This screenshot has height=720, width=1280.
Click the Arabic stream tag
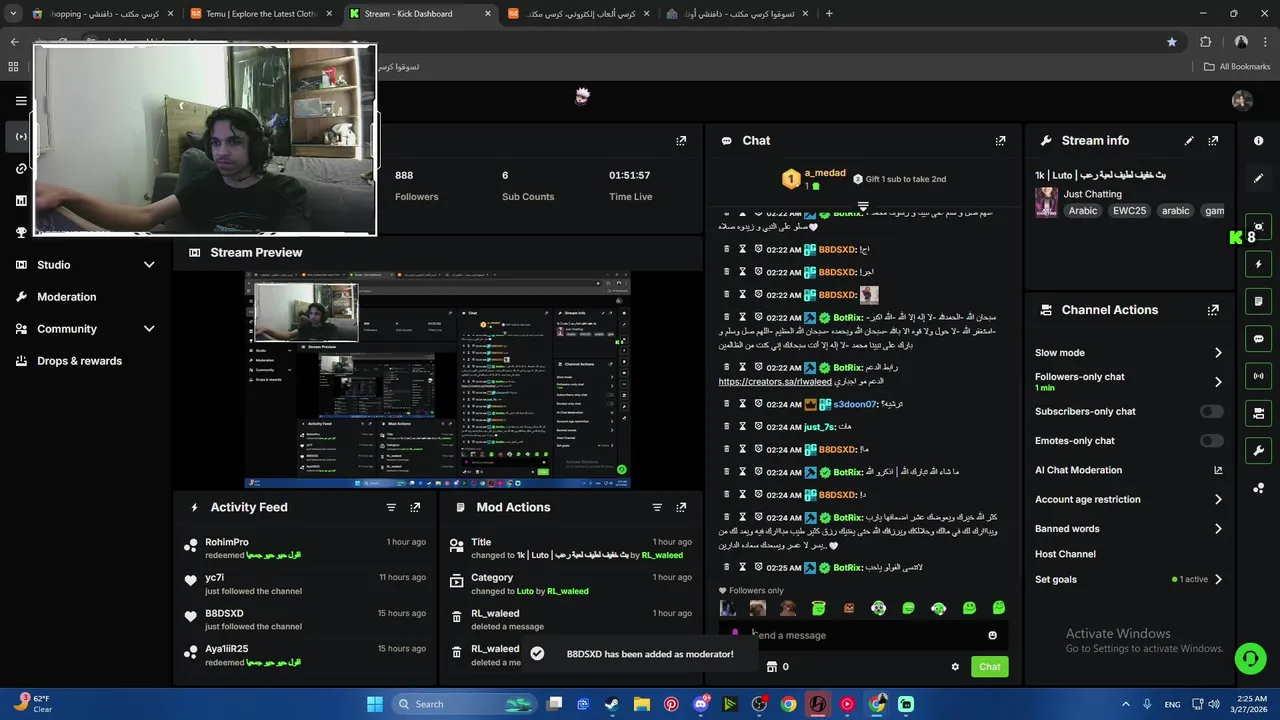[x=1082, y=211]
